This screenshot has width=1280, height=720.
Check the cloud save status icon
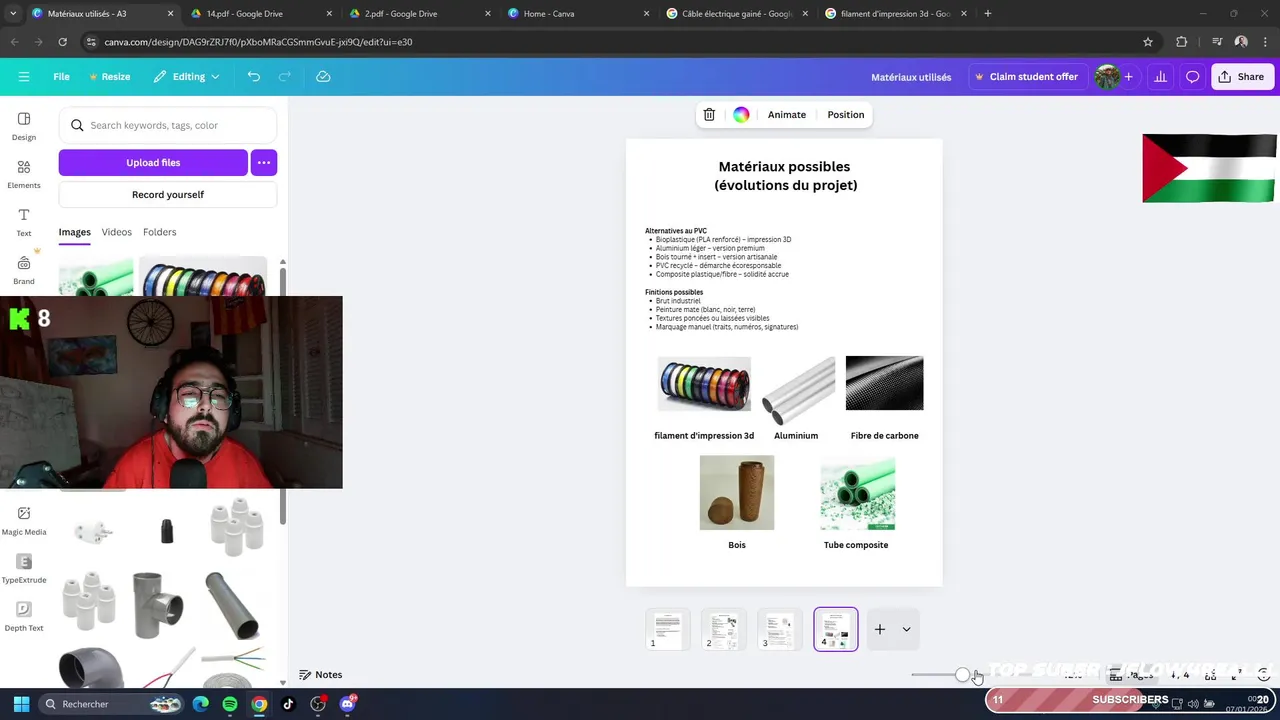click(323, 77)
